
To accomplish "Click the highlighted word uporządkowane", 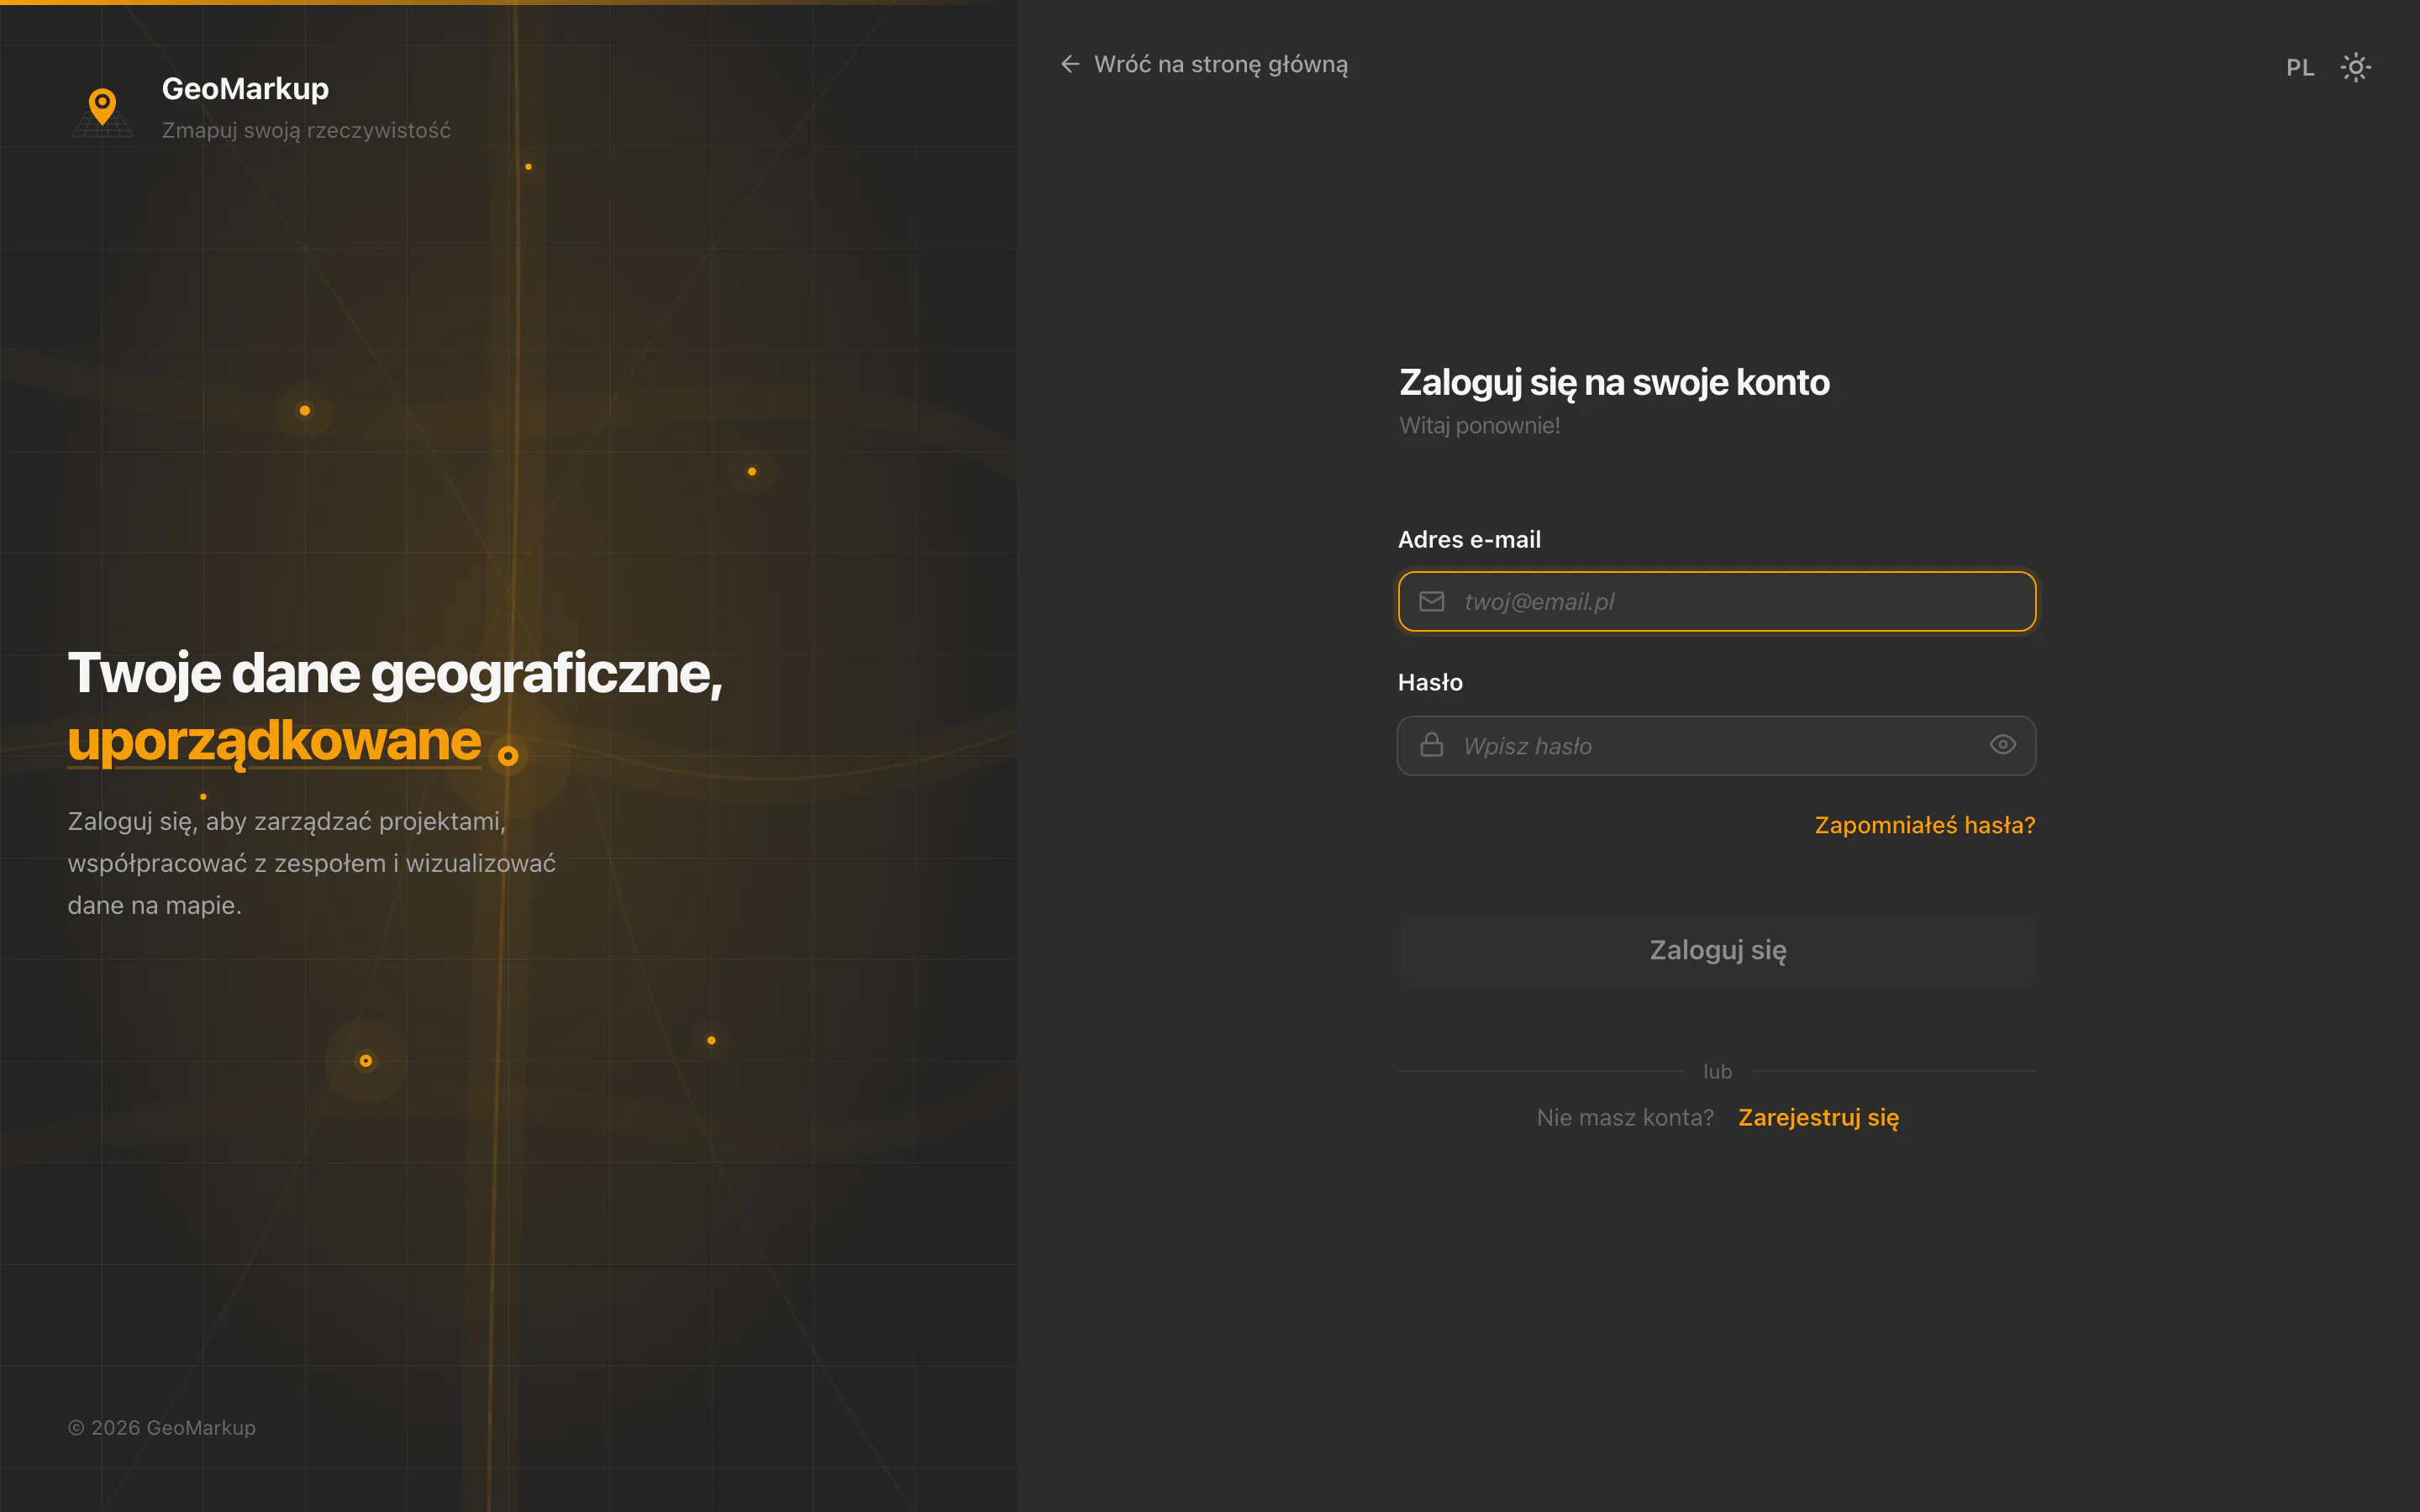I will (274, 742).
